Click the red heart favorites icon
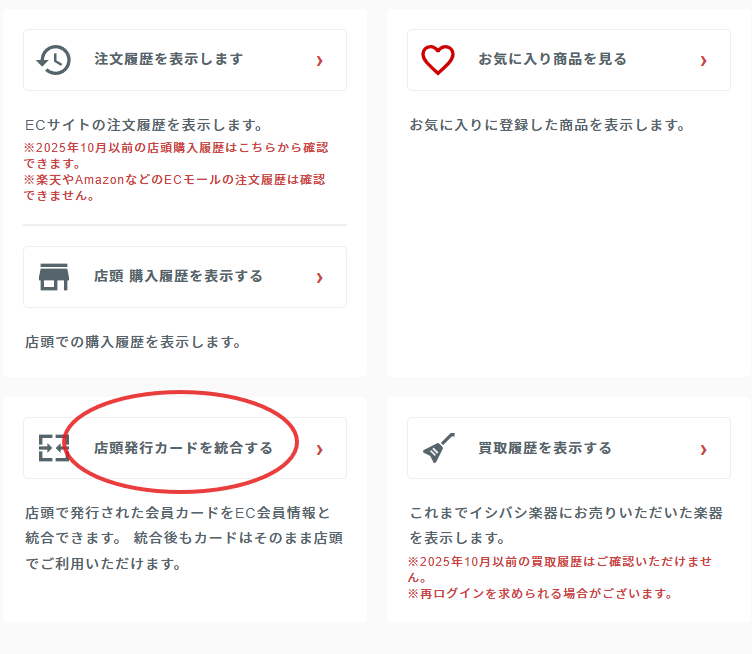The height and width of the screenshot is (654, 752). 438,60
